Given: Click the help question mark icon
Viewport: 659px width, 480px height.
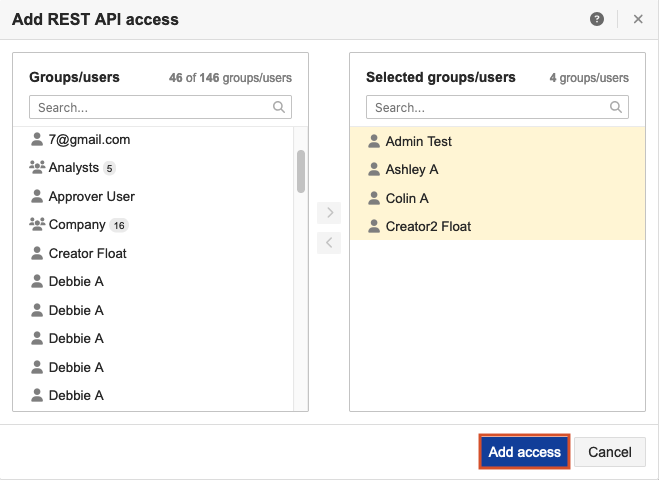Looking at the screenshot, I should pyautogui.click(x=597, y=19).
